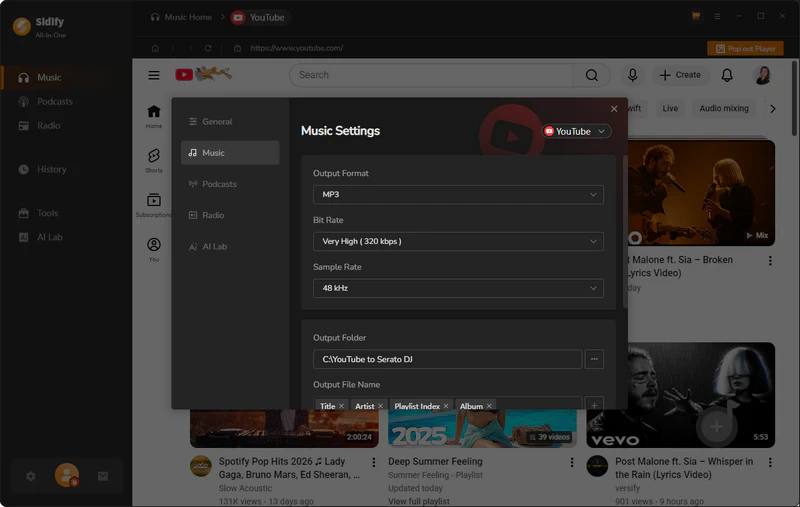Open the mail envelope icon in sidebar
Image resolution: width=800 pixels, height=507 pixels.
[103, 476]
